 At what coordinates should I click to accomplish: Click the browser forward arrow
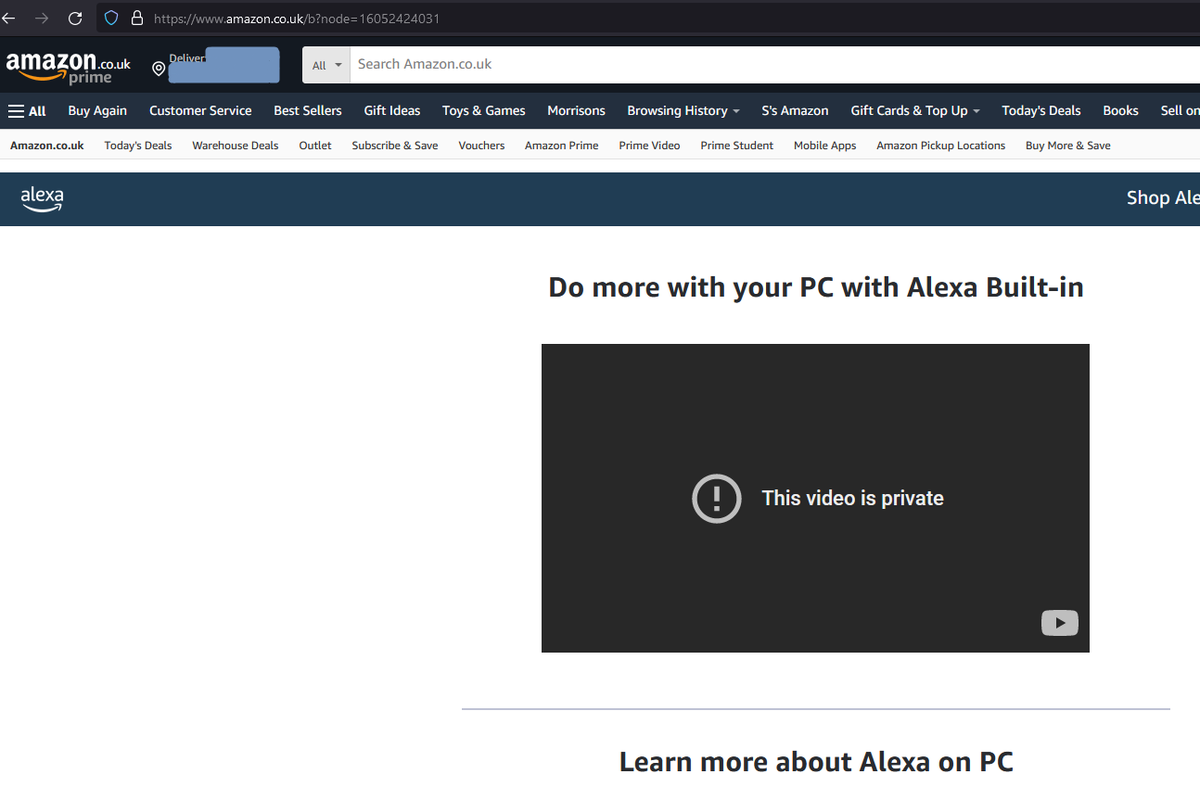tap(41, 18)
